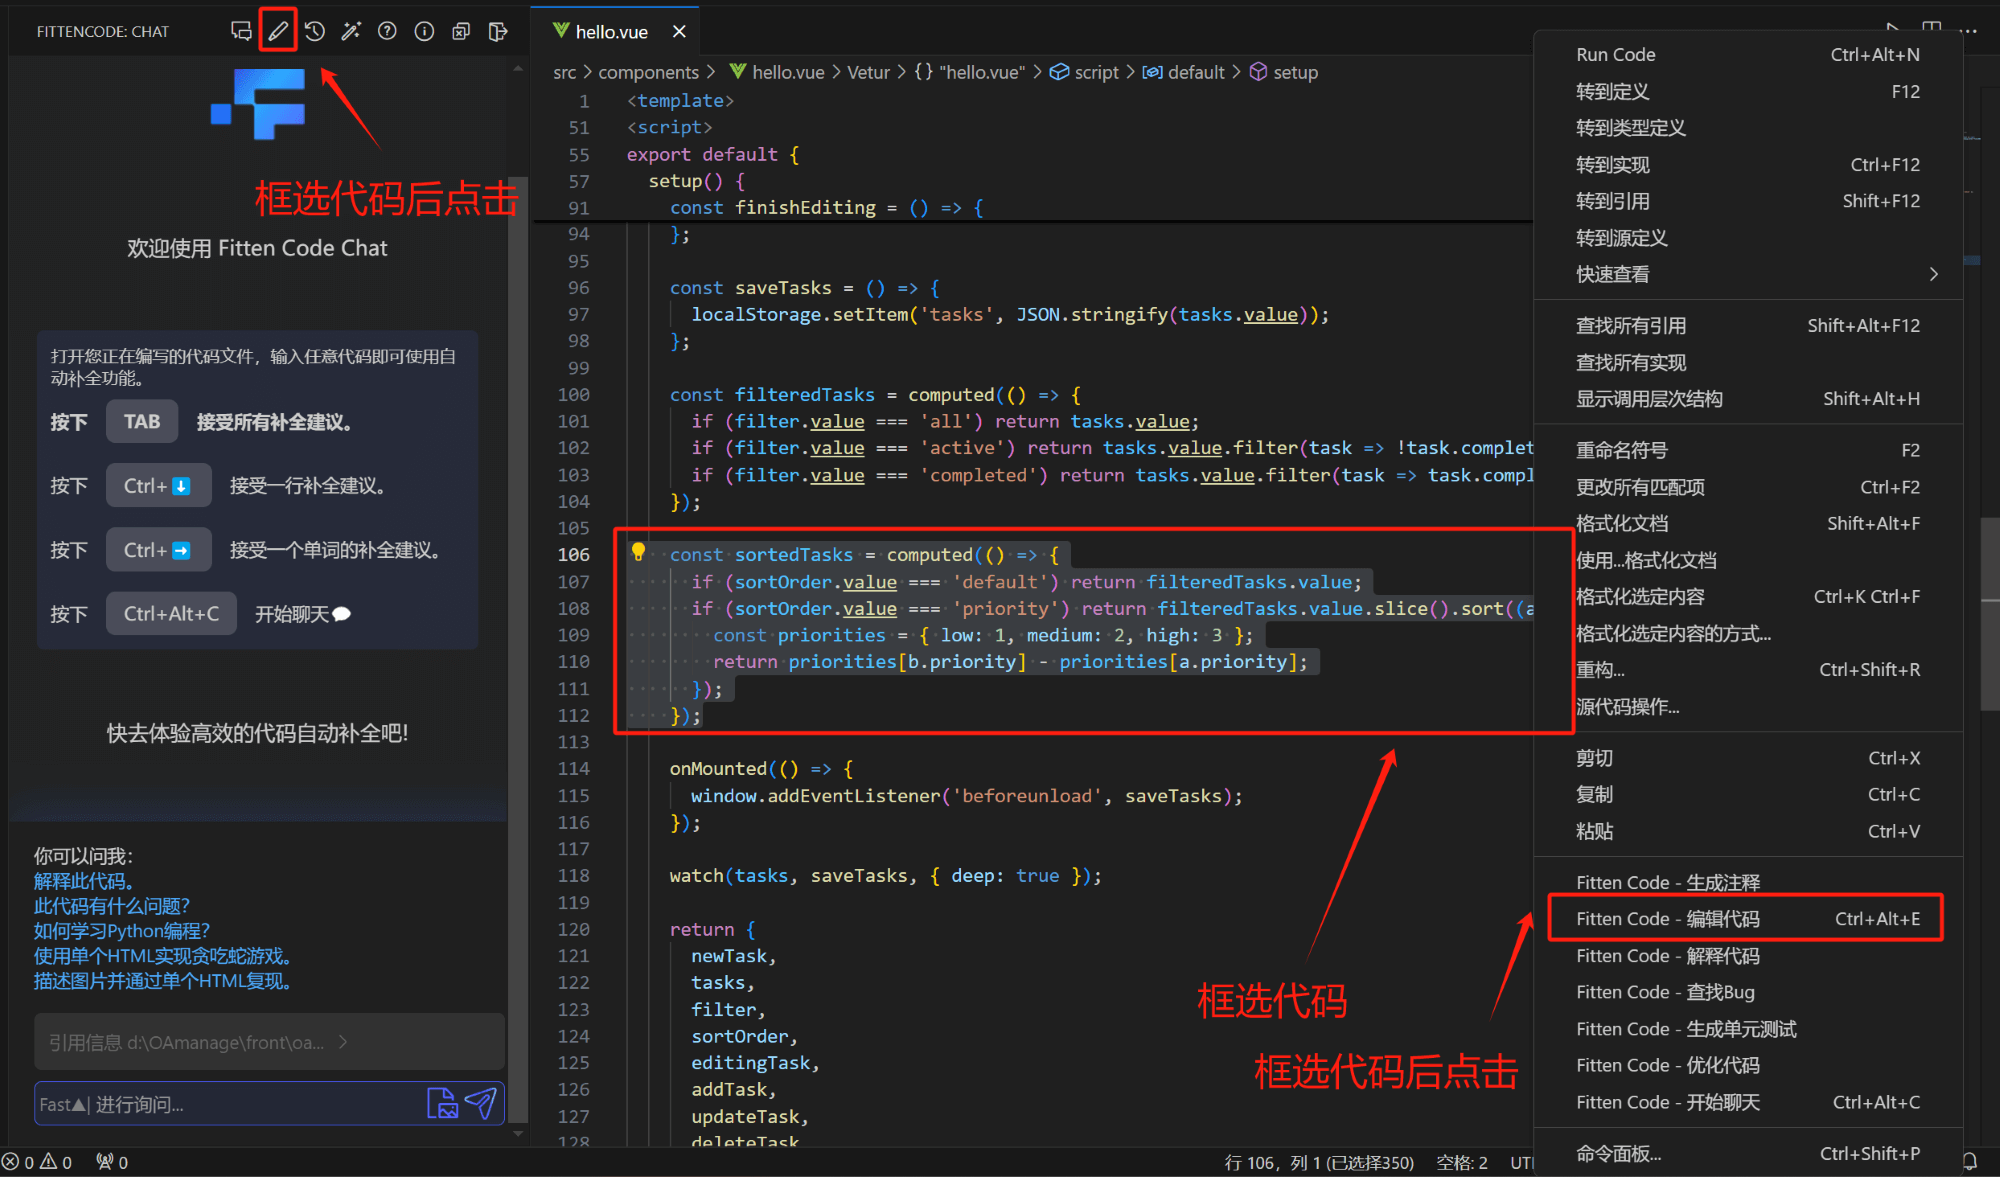Click the Fitten Code logo image
Image resolution: width=2000 pixels, height=1177 pixels.
click(x=258, y=104)
